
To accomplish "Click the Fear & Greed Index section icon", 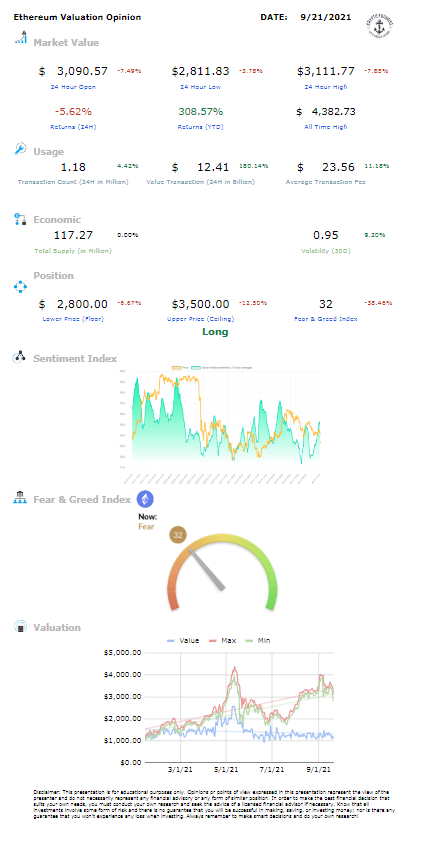I will (x=20, y=497).
